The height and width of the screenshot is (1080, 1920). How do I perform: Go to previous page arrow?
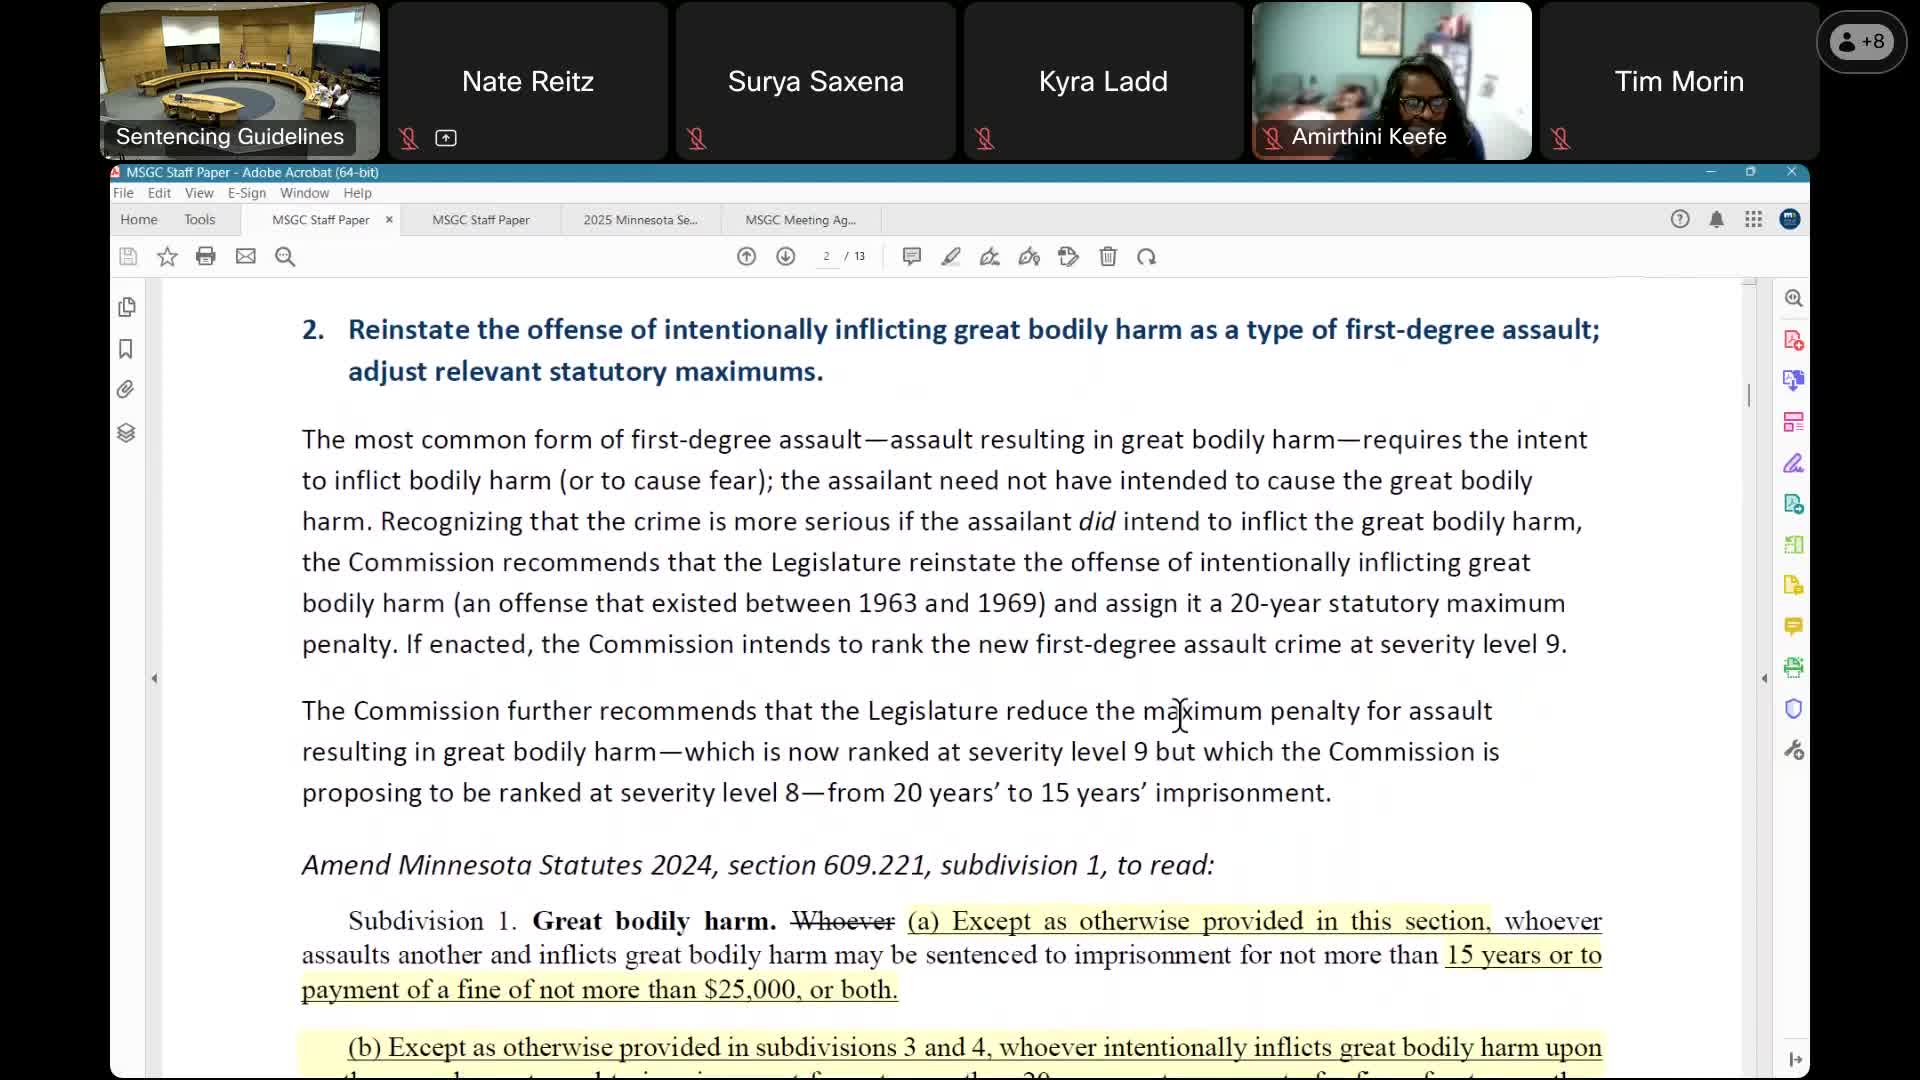(746, 257)
